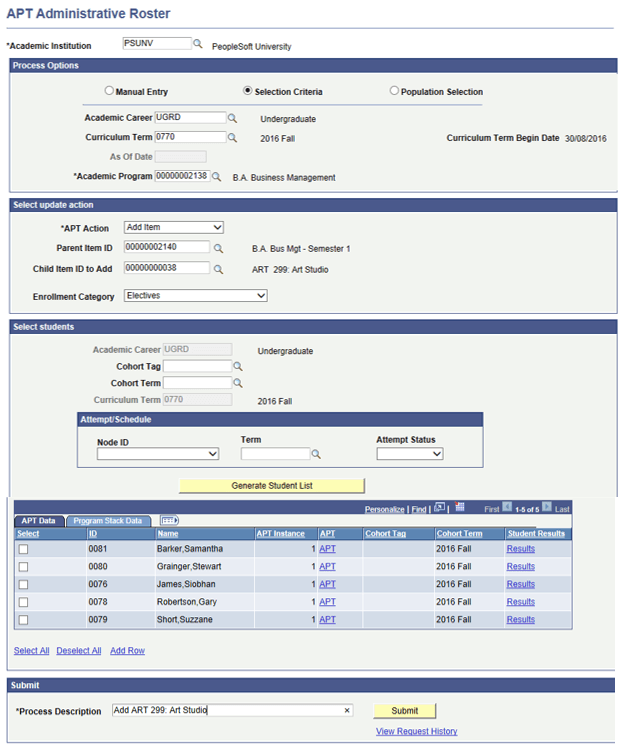Sort by Cohort Tag column header

pyautogui.click(x=385, y=534)
